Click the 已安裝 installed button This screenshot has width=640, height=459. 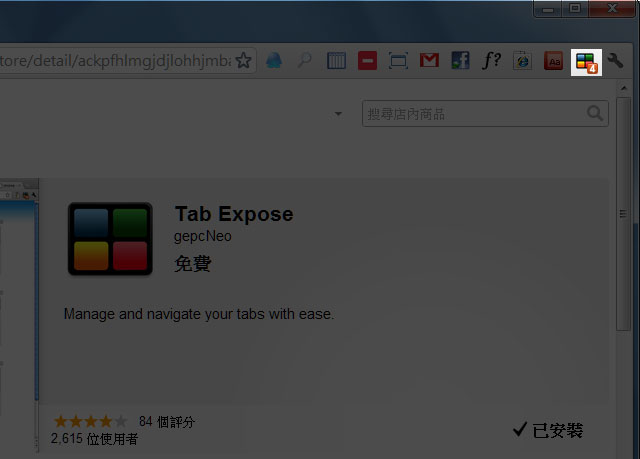click(x=548, y=430)
